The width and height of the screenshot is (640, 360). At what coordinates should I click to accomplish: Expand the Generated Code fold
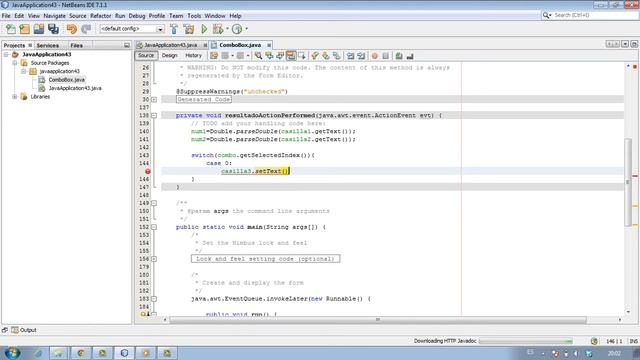(x=154, y=100)
